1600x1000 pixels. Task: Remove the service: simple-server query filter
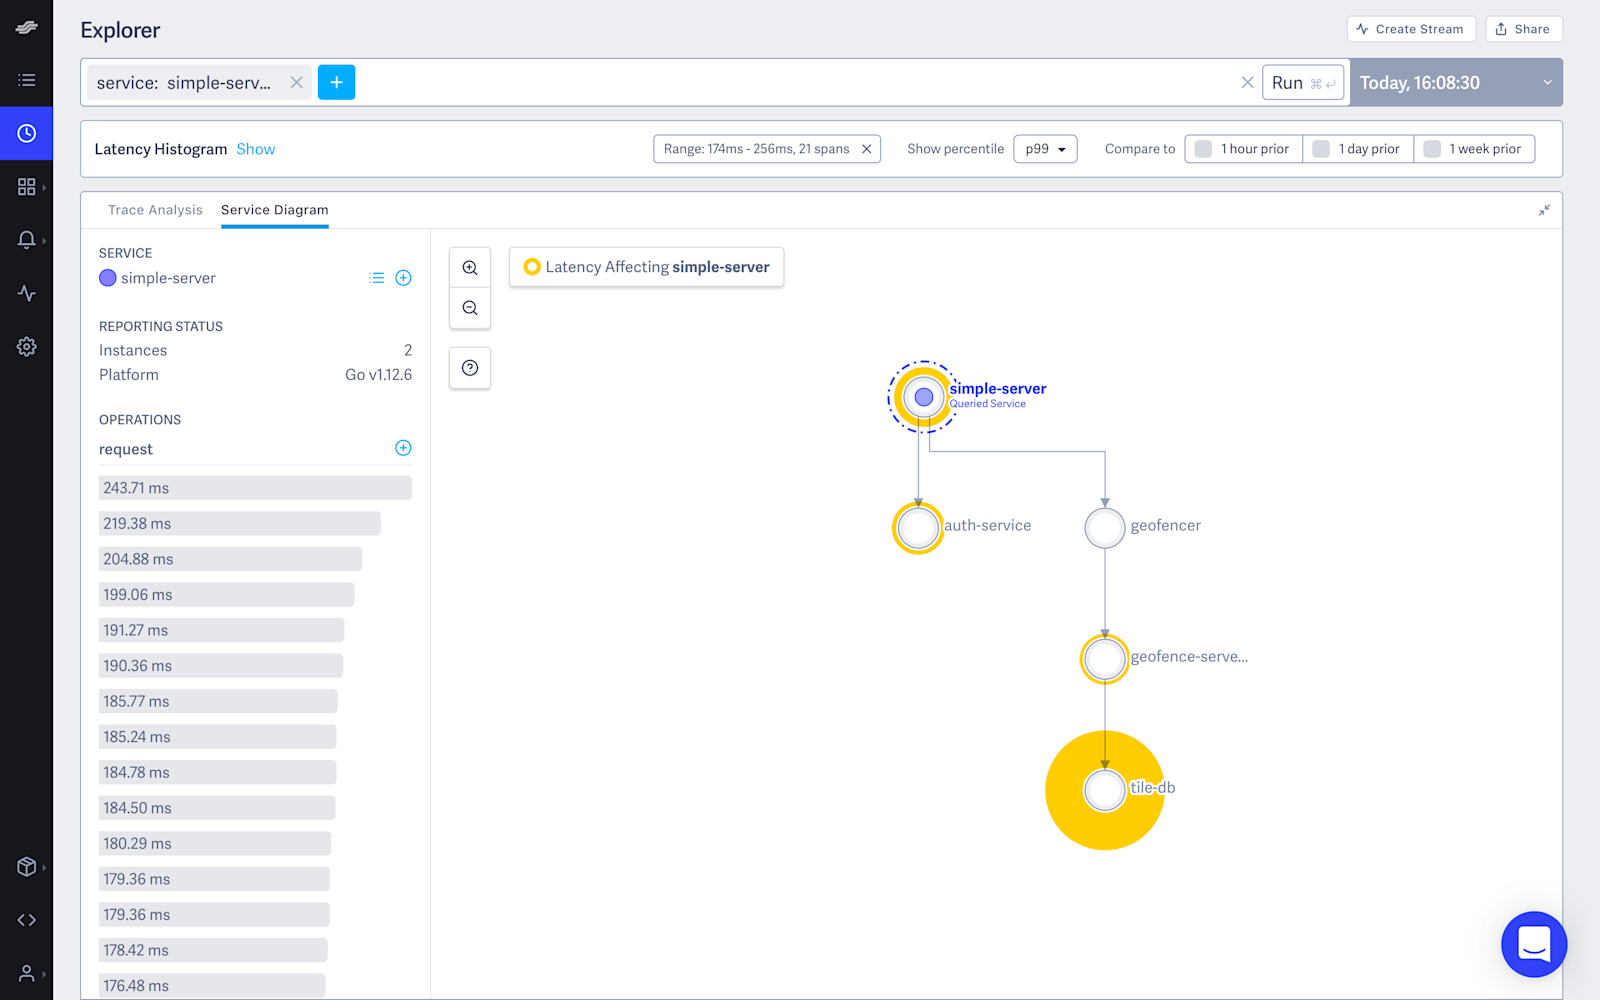pyautogui.click(x=296, y=83)
